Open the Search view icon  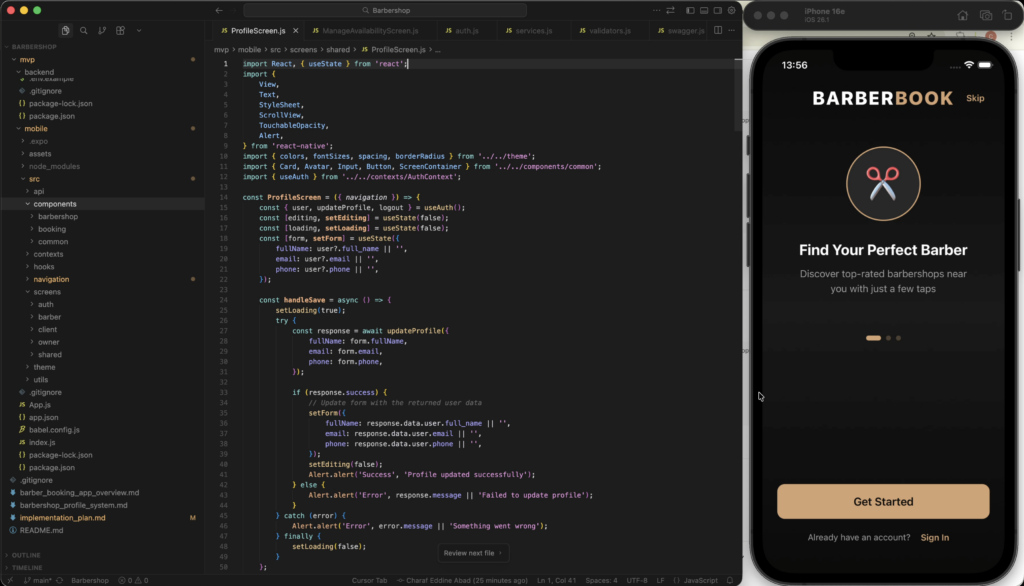[84, 31]
